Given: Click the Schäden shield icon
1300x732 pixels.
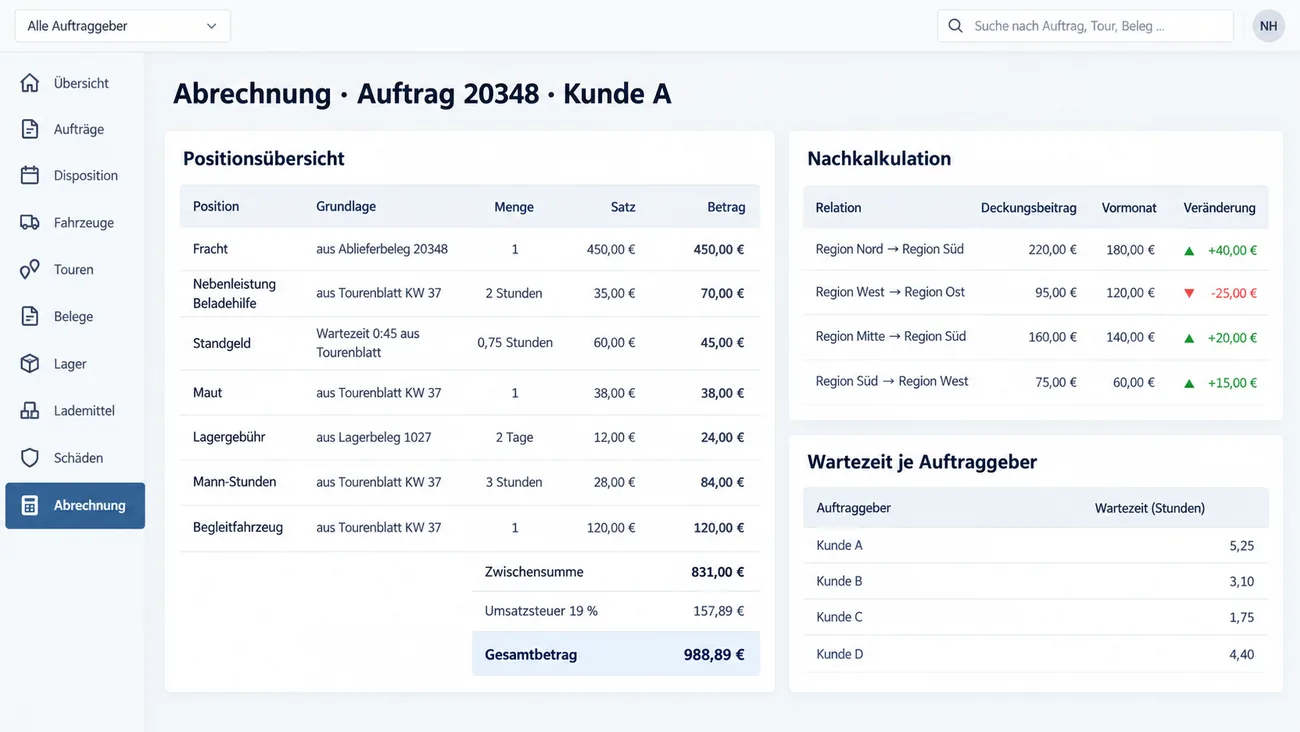Looking at the screenshot, I should 30,457.
